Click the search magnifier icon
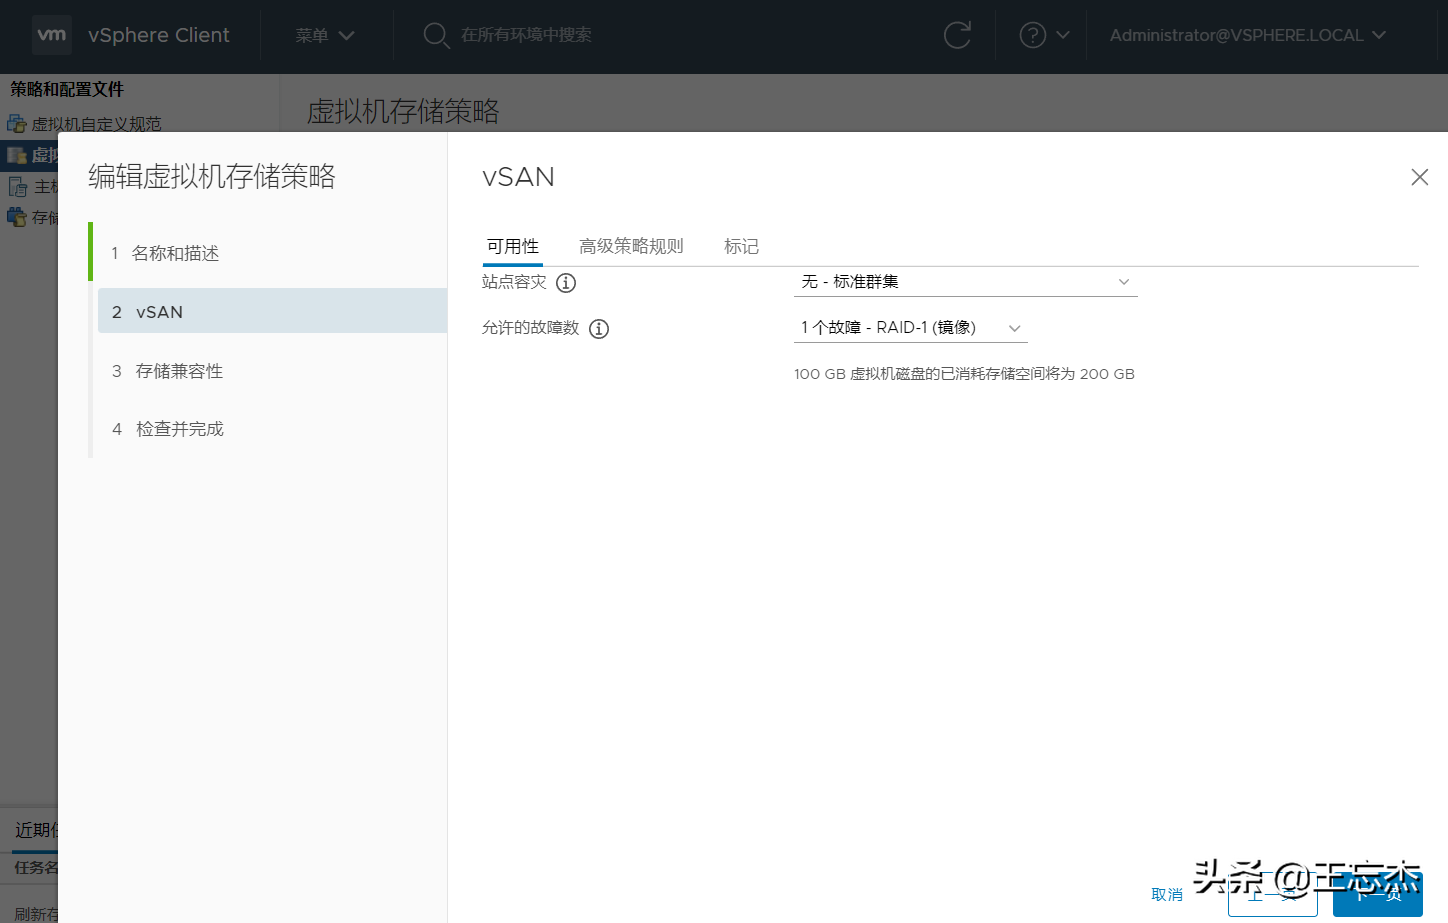Screen dimensions: 1448x923 (436, 35)
